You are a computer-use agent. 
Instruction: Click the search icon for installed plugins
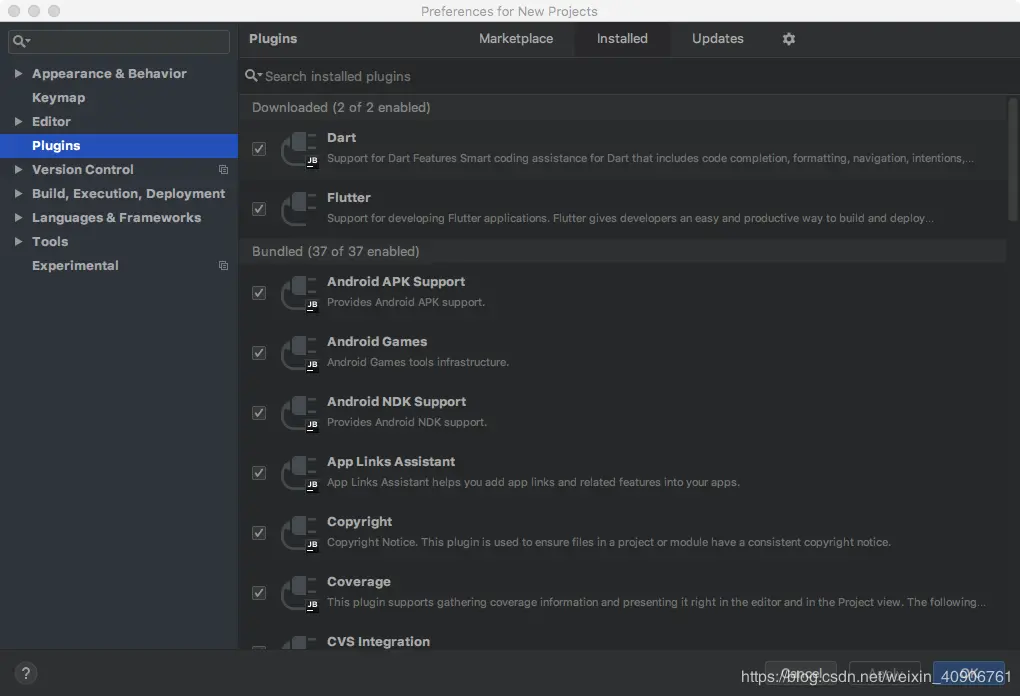(253, 76)
